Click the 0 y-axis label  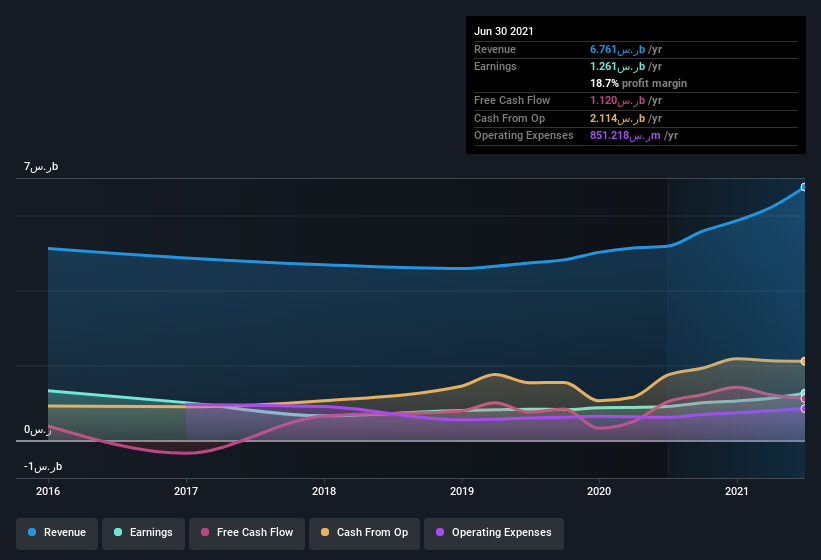(x=38, y=430)
